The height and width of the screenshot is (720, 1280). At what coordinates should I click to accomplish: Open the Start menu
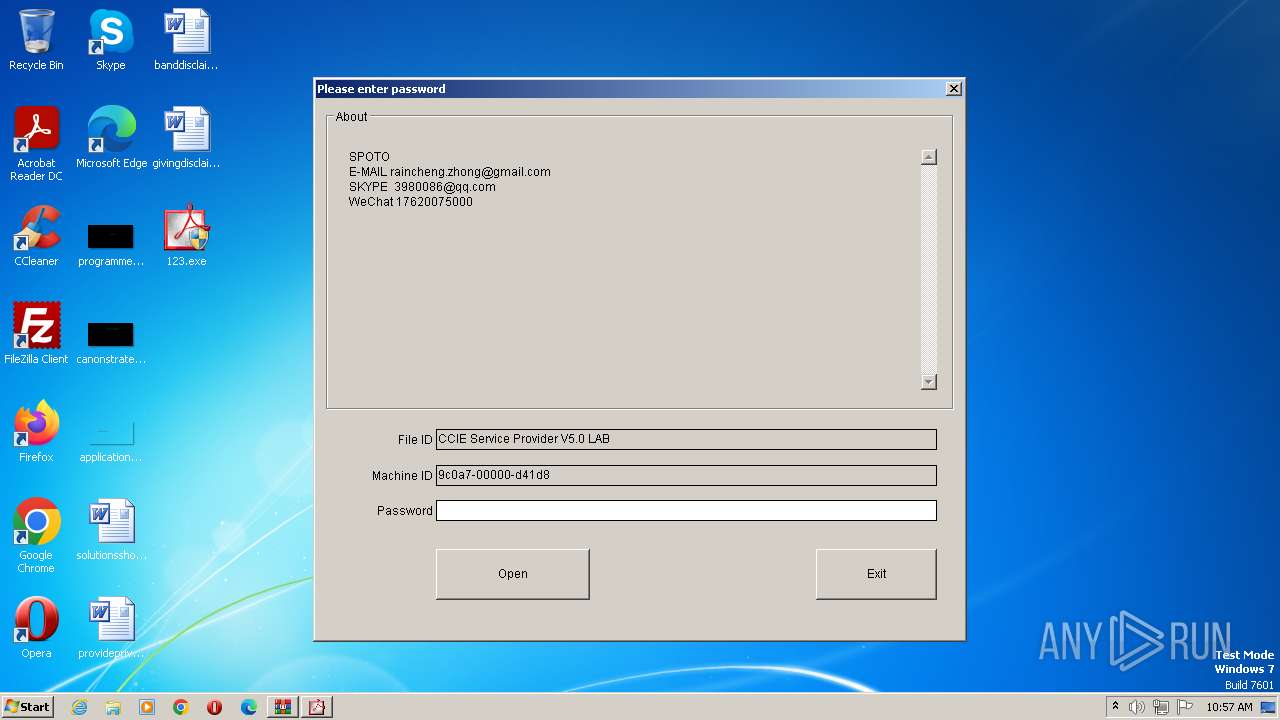[x=28, y=707]
